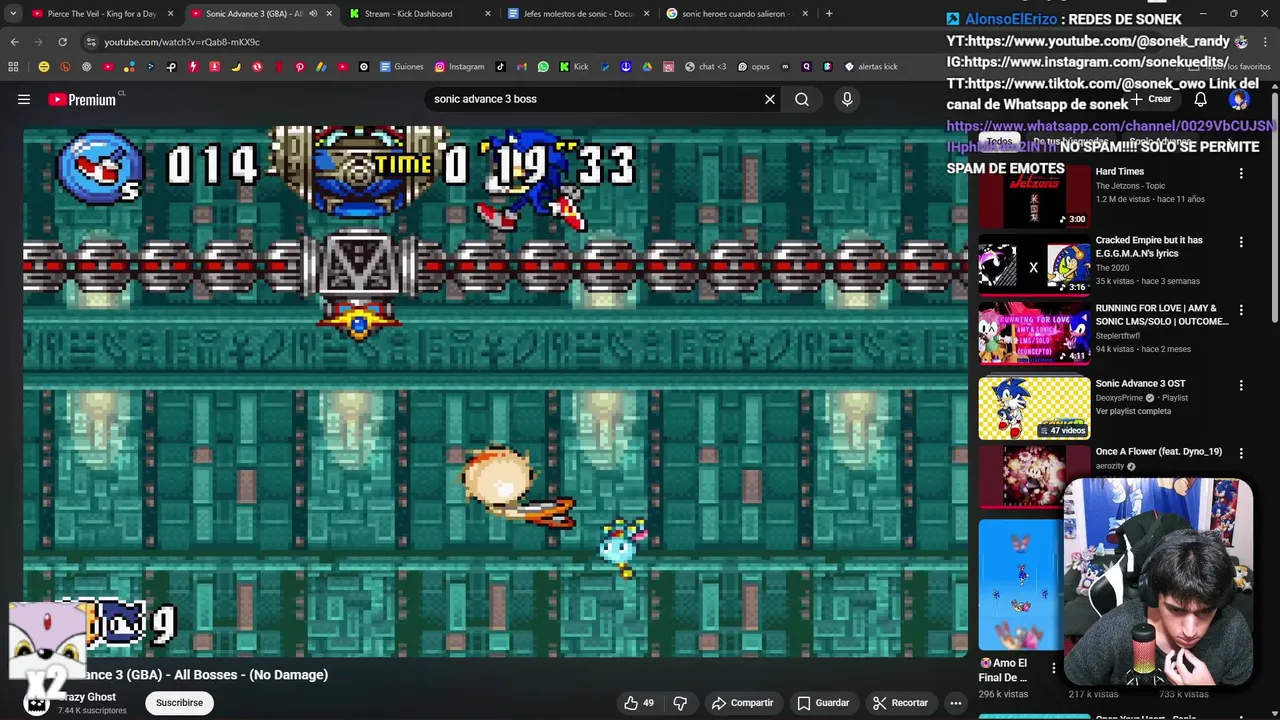Open the WhatsApp bookmark icon
The image size is (1280, 720).
[x=543, y=67]
